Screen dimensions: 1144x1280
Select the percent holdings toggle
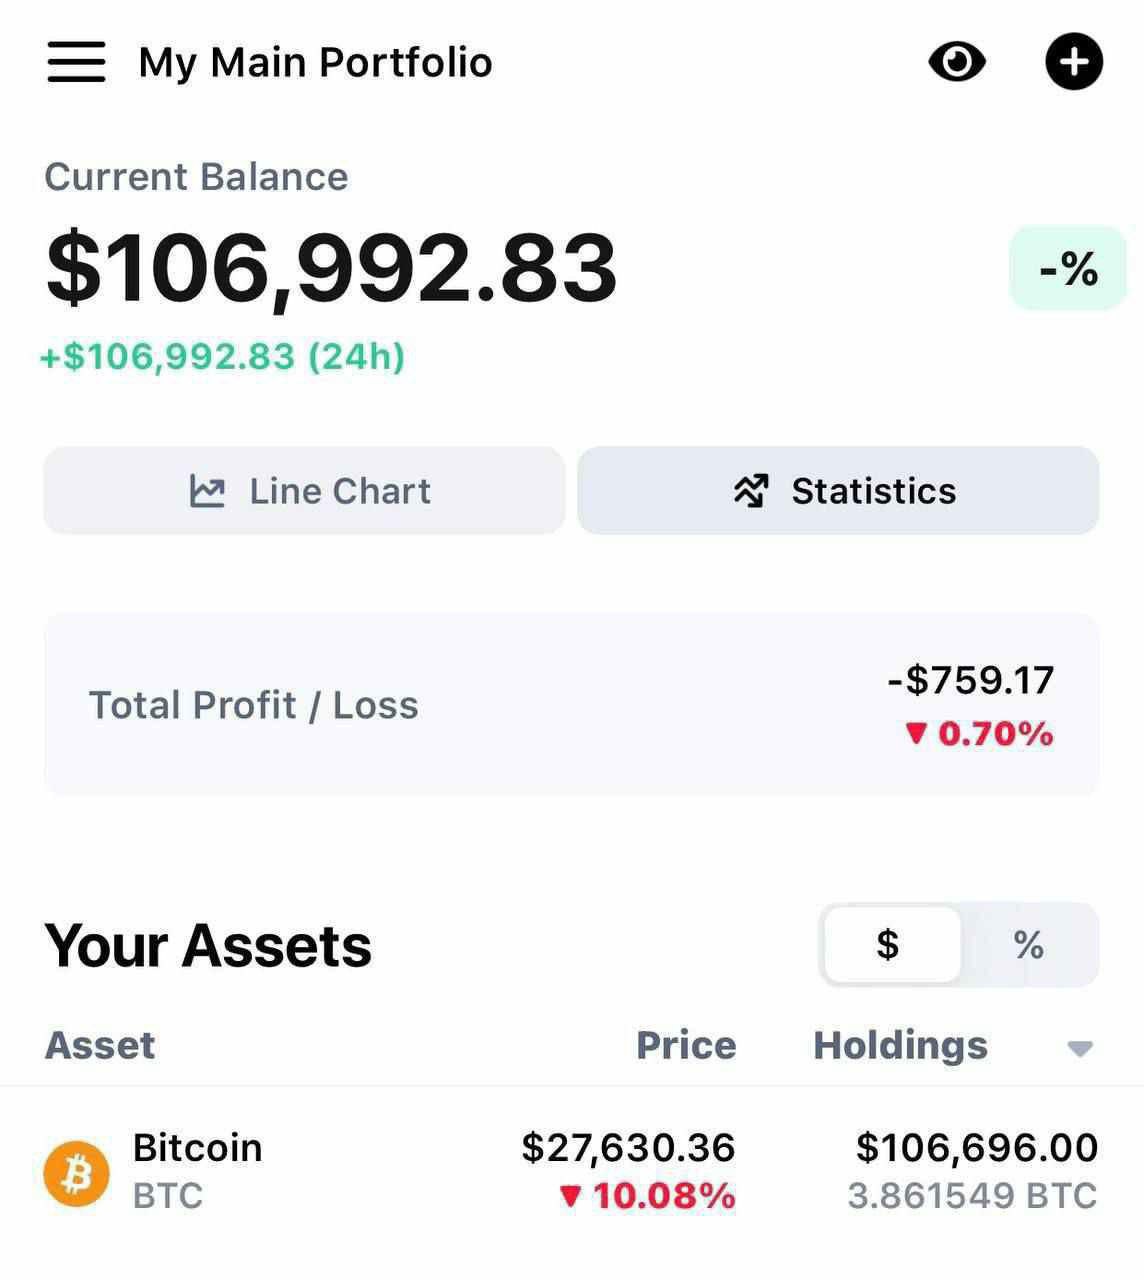tap(1029, 945)
